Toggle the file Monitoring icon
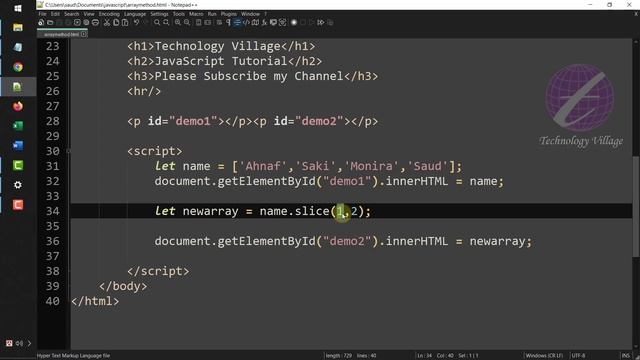The width and height of the screenshot is (640, 360). (282, 22)
